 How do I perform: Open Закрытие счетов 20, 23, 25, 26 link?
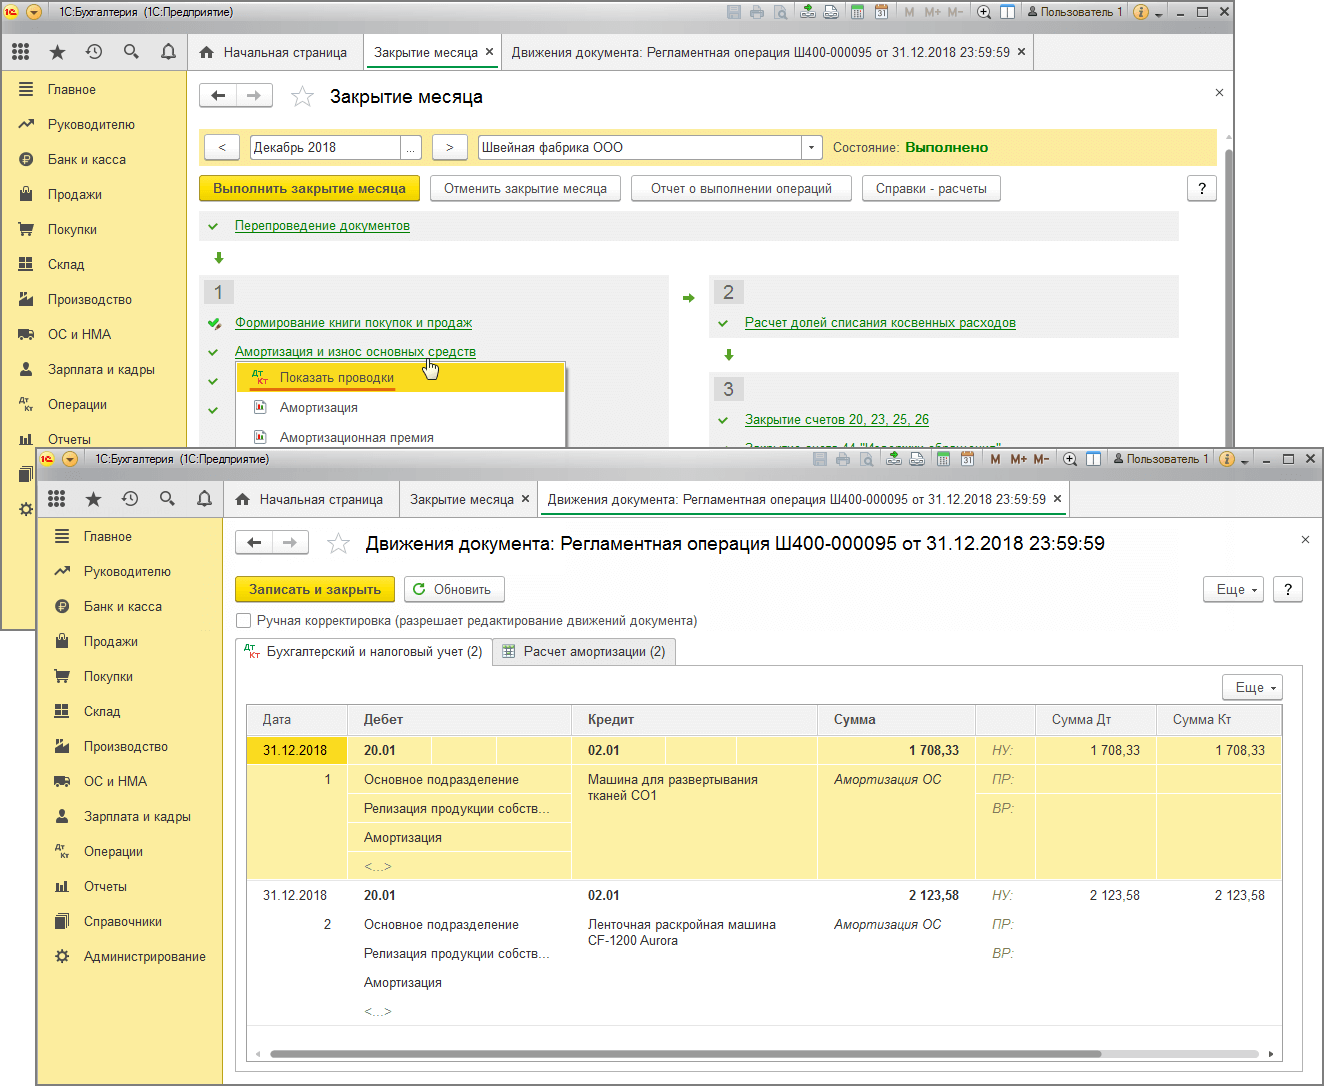click(837, 420)
